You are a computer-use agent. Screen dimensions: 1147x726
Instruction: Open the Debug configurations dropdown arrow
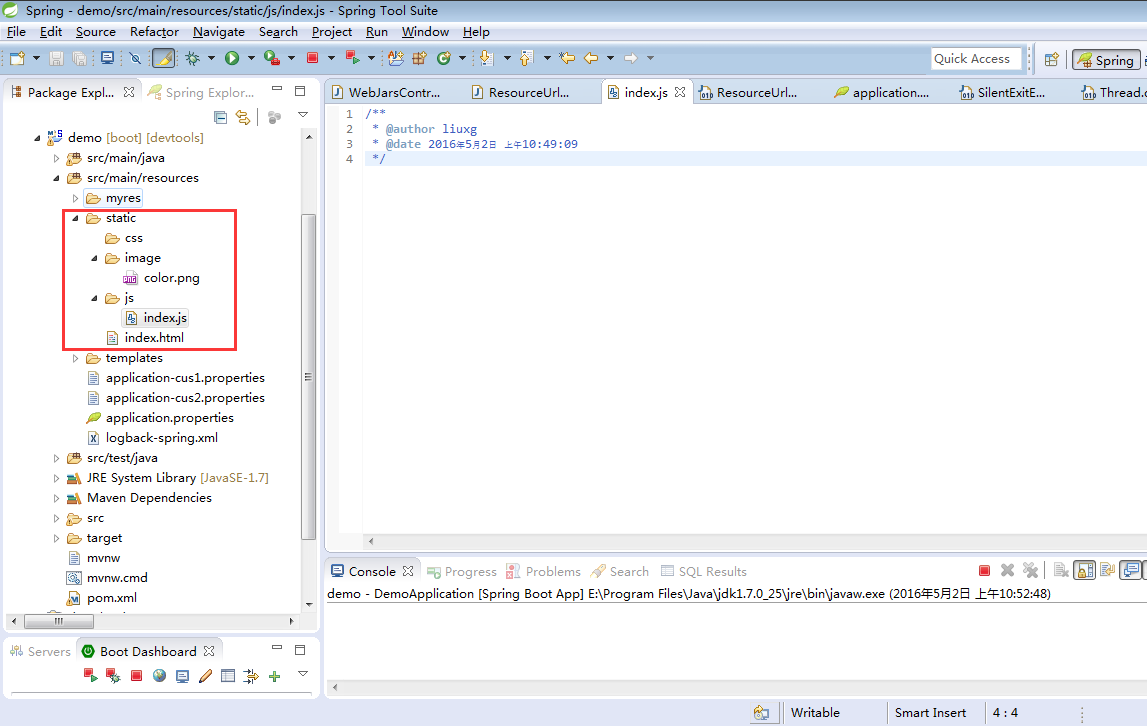pyautogui.click(x=211, y=59)
